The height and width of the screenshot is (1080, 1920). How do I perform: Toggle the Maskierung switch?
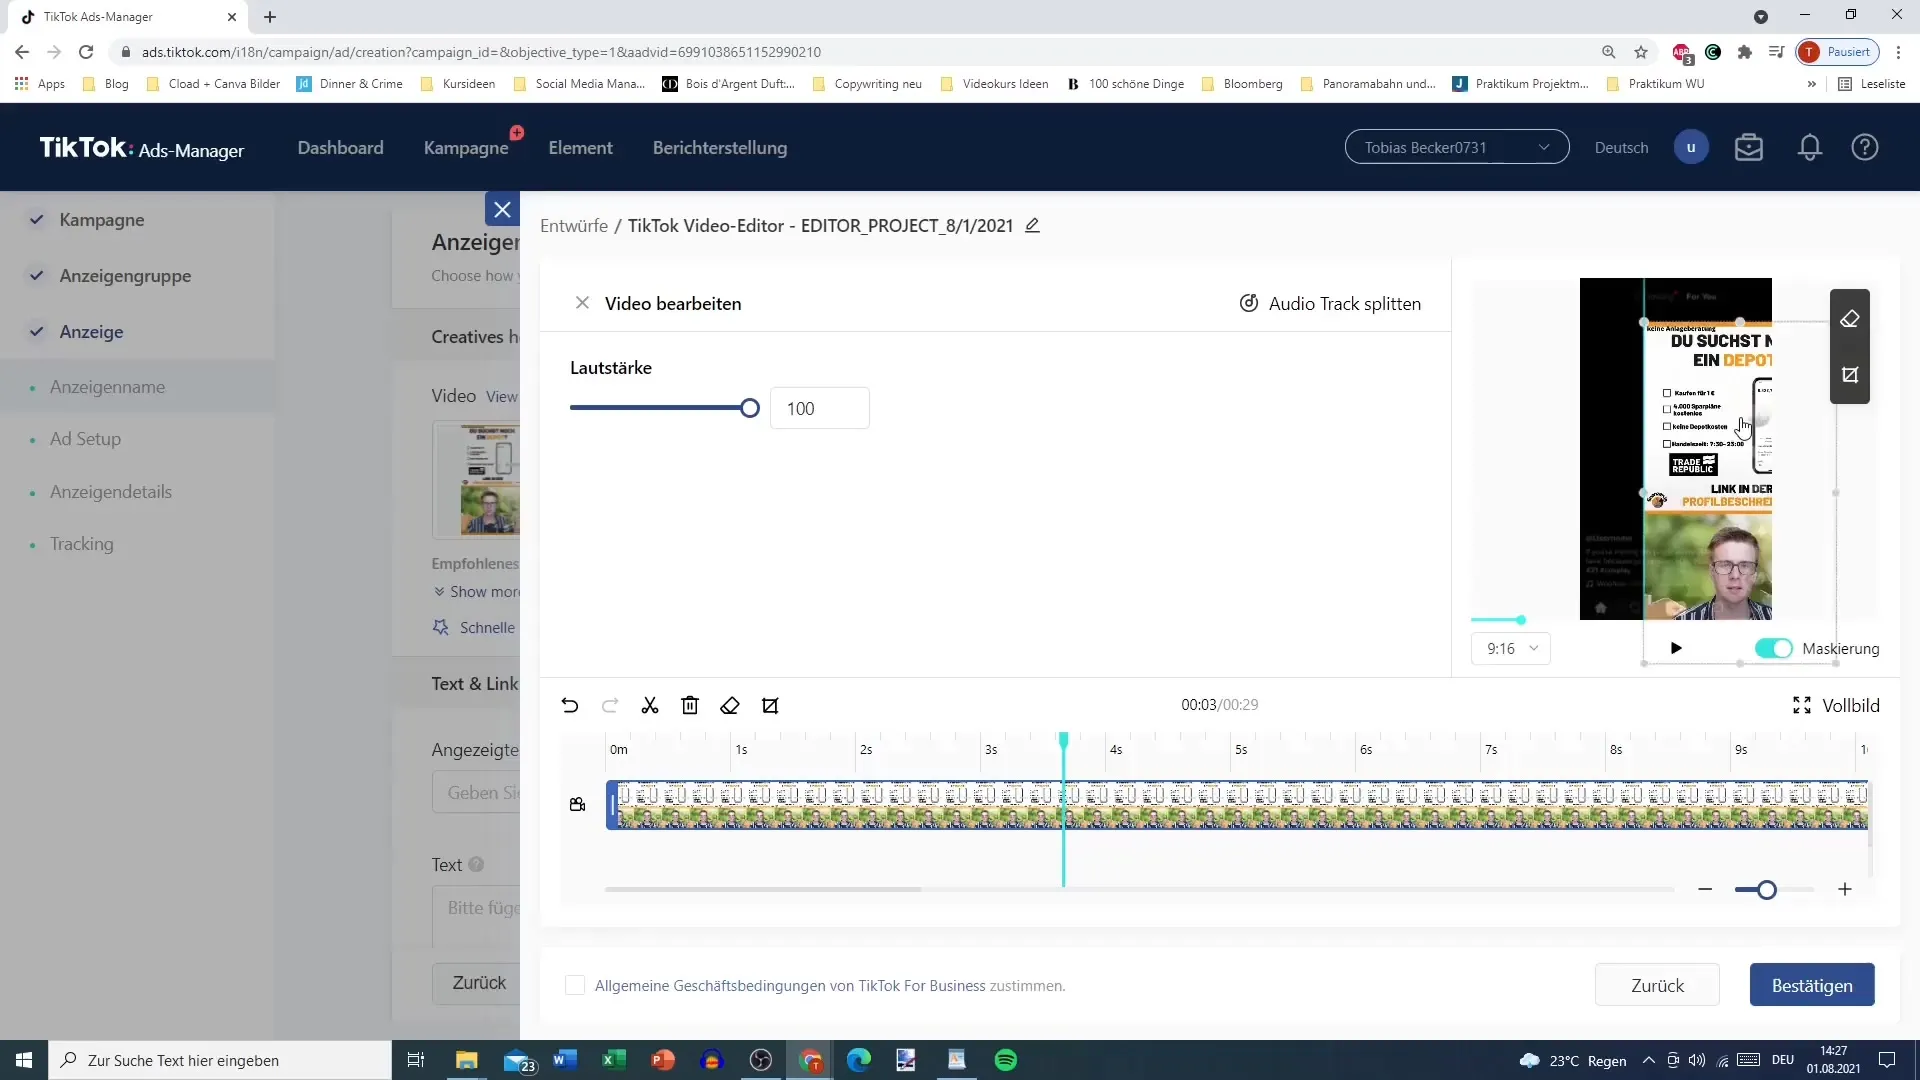coord(1774,648)
